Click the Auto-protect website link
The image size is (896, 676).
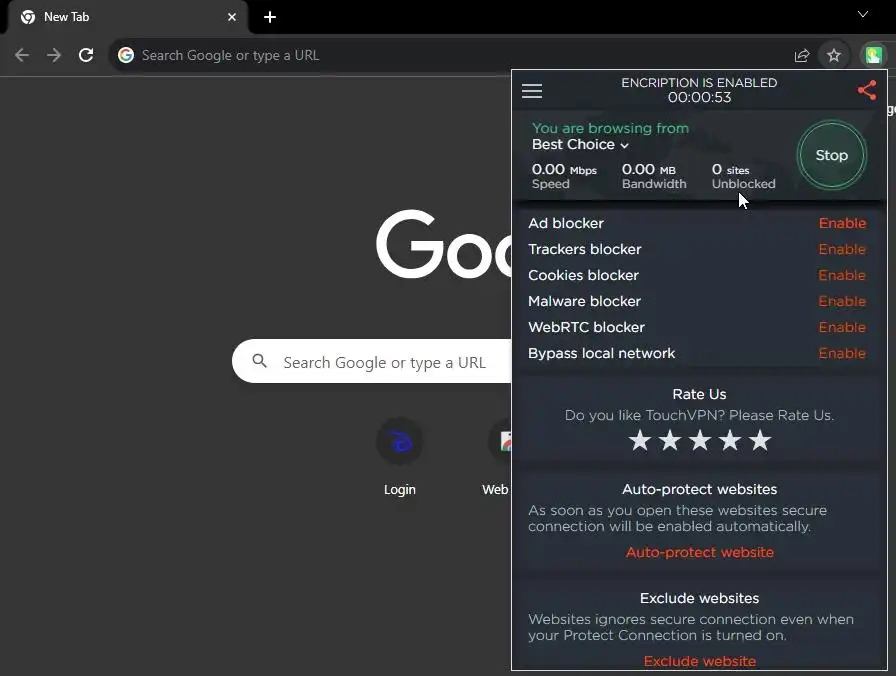[x=699, y=553]
